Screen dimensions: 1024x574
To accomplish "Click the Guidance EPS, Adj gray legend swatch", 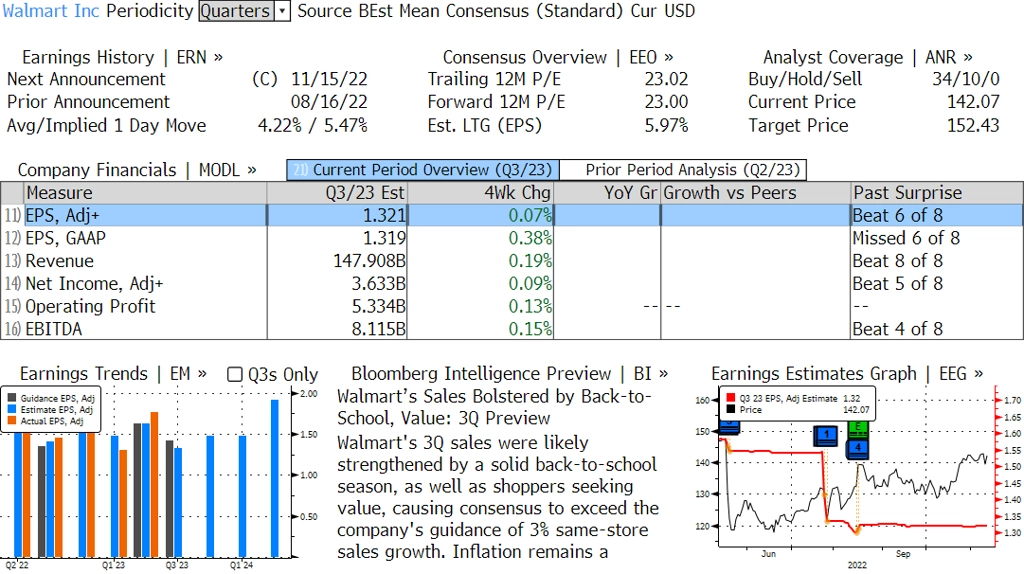I will point(12,398).
